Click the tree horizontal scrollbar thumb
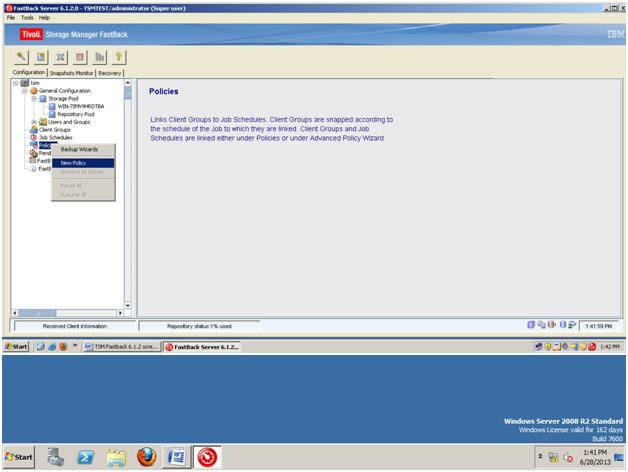This screenshot has height=472, width=628. (x=37, y=313)
